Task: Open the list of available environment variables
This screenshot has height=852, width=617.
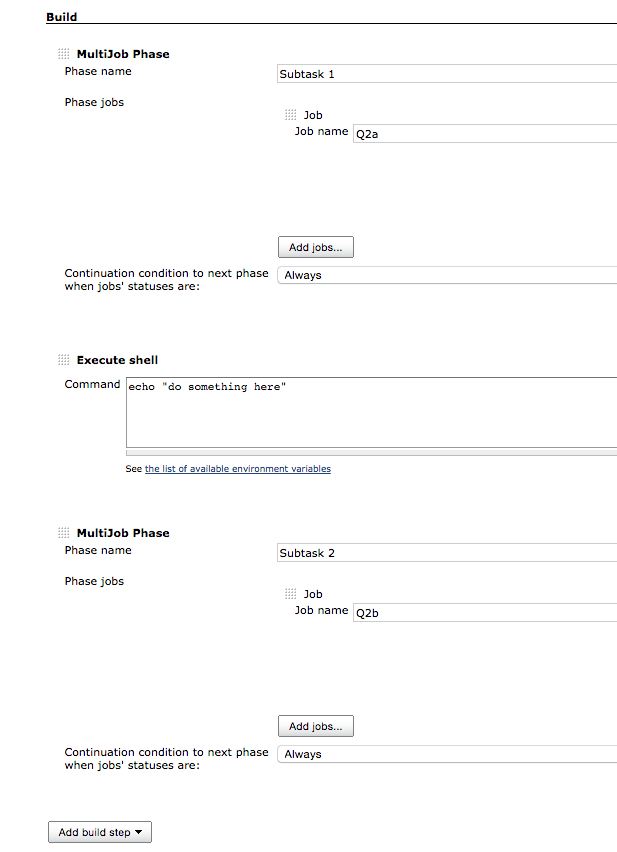Action: click(238, 469)
